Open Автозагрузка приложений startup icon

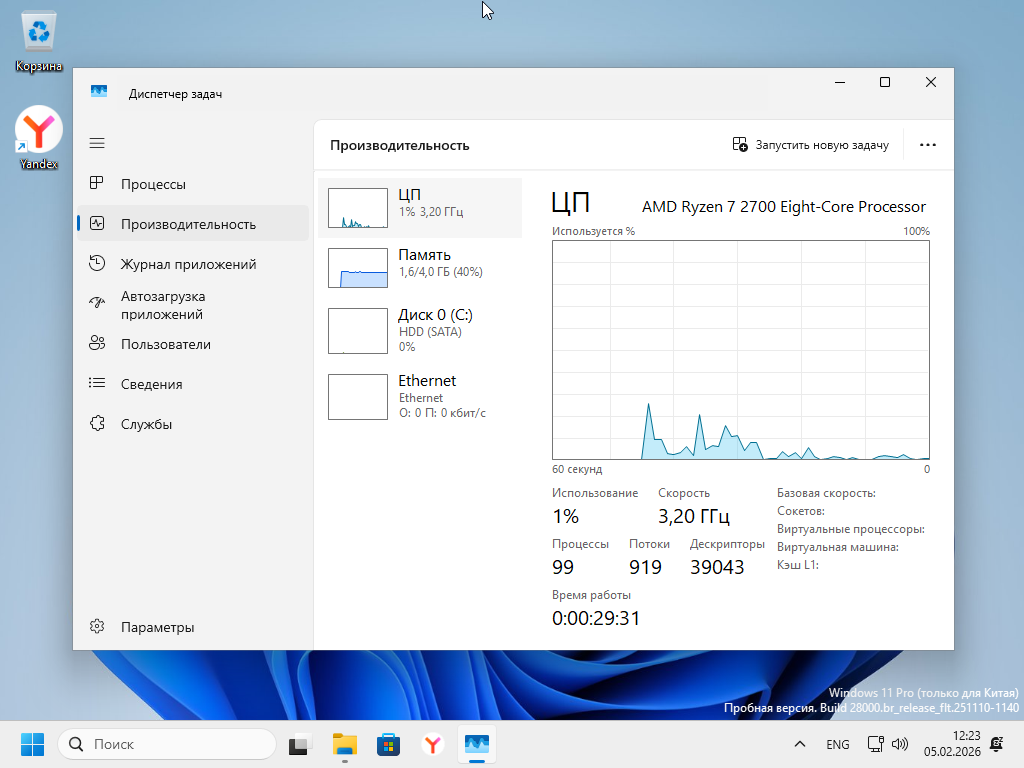point(97,304)
